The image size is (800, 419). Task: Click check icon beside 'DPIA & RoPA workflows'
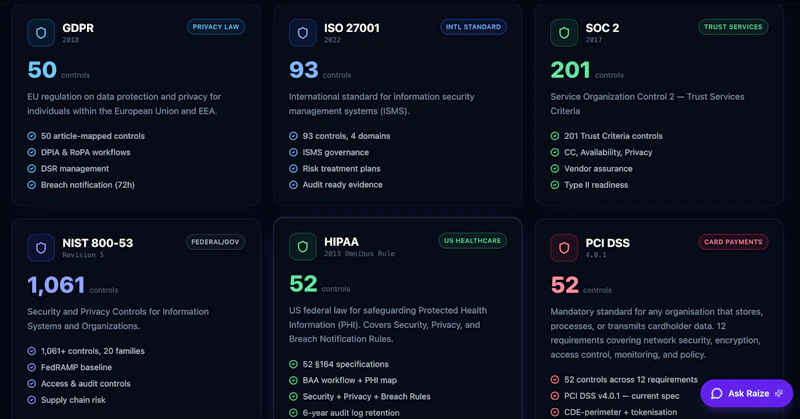(x=32, y=153)
